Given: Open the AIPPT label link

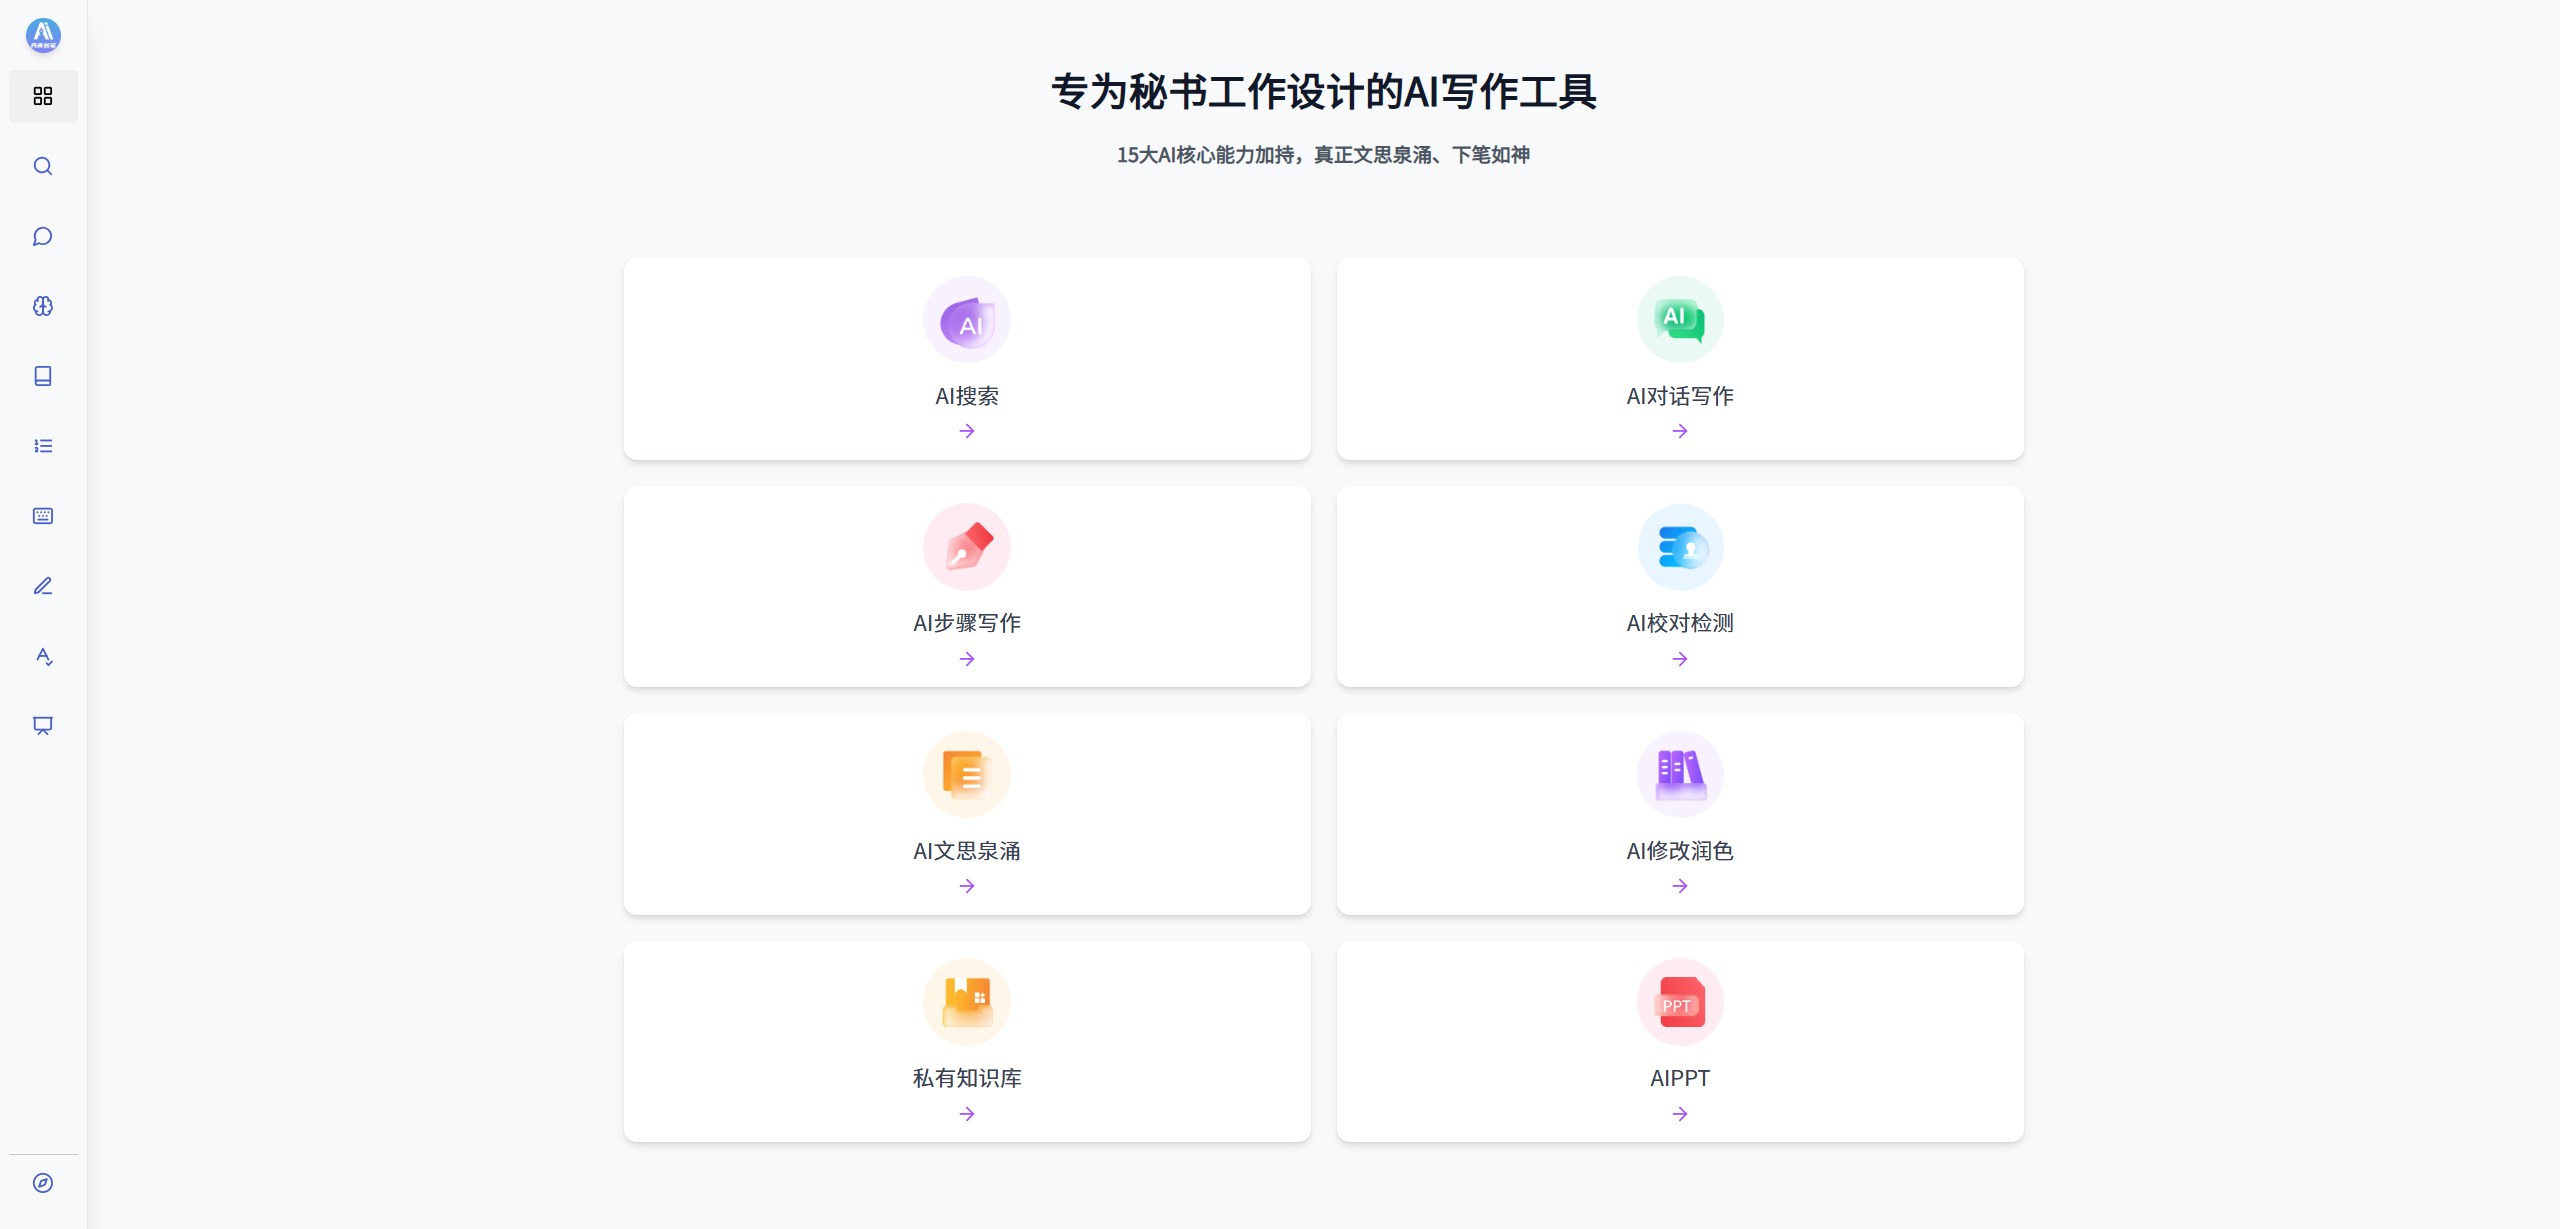Looking at the screenshot, I should tap(1680, 1078).
